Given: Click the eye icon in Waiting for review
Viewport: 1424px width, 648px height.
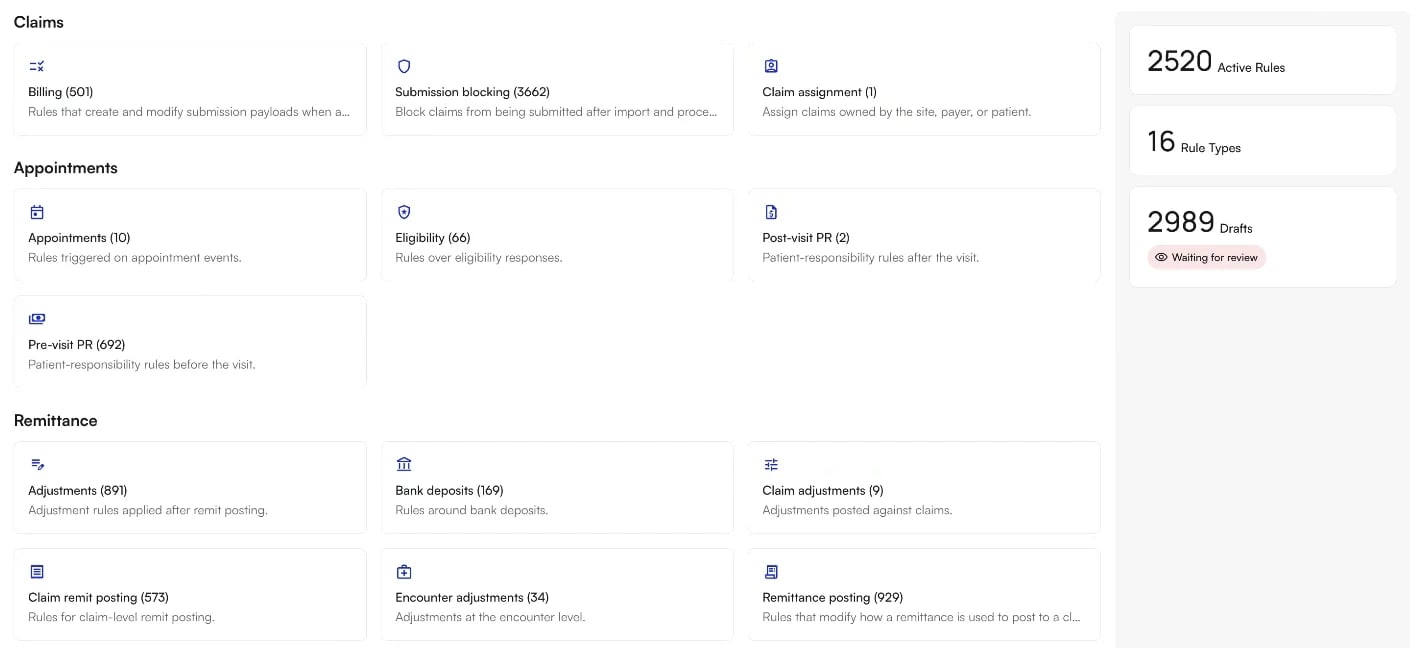Looking at the screenshot, I should coord(1161,257).
